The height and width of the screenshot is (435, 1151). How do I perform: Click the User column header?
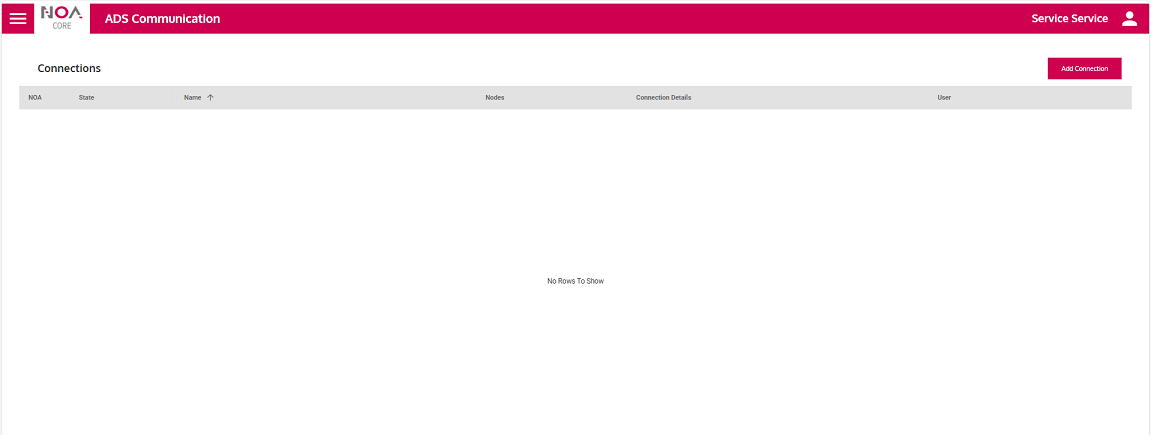[943, 98]
